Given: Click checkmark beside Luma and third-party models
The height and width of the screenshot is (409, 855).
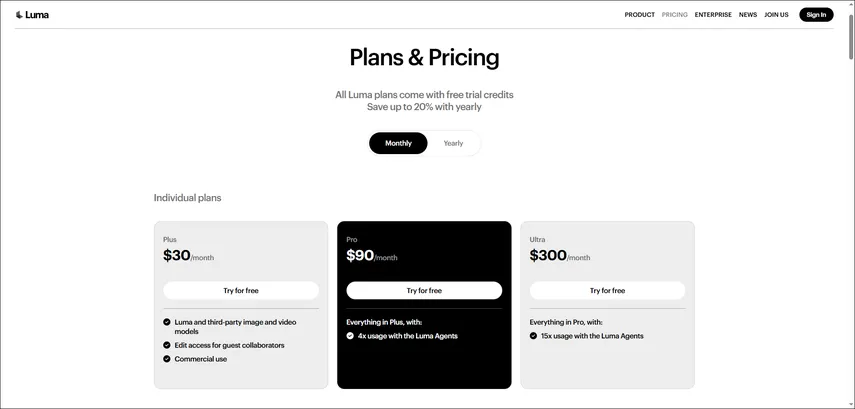Looking at the screenshot, I should [x=167, y=322].
